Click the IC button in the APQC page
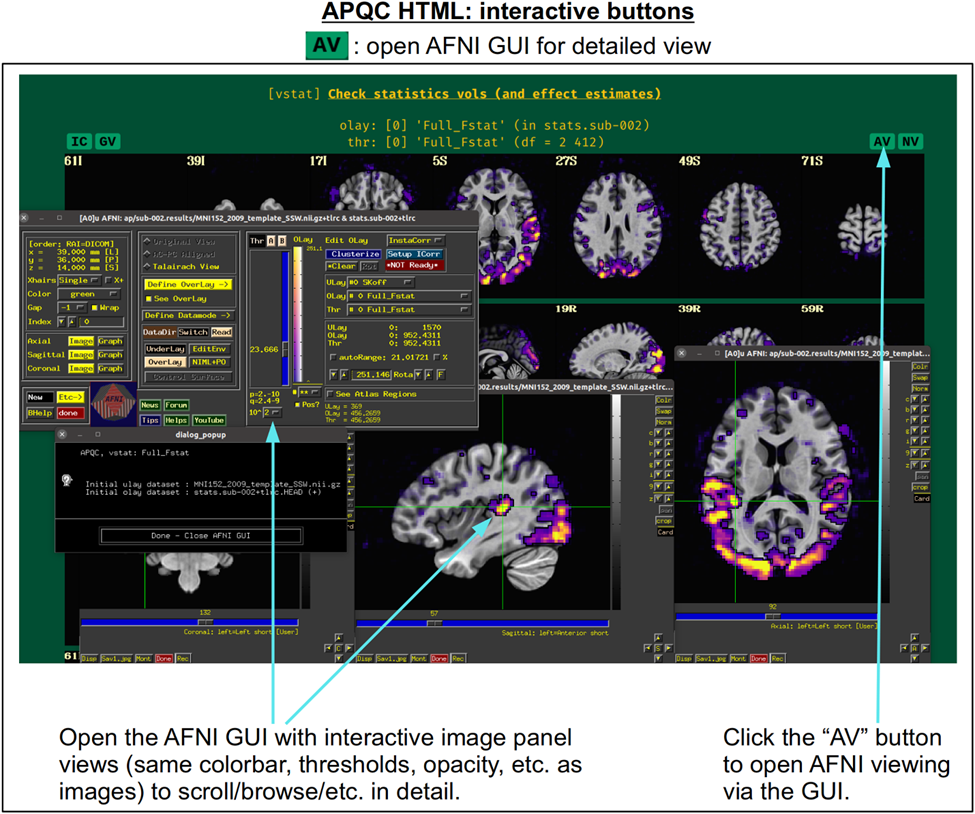 [x=79, y=142]
